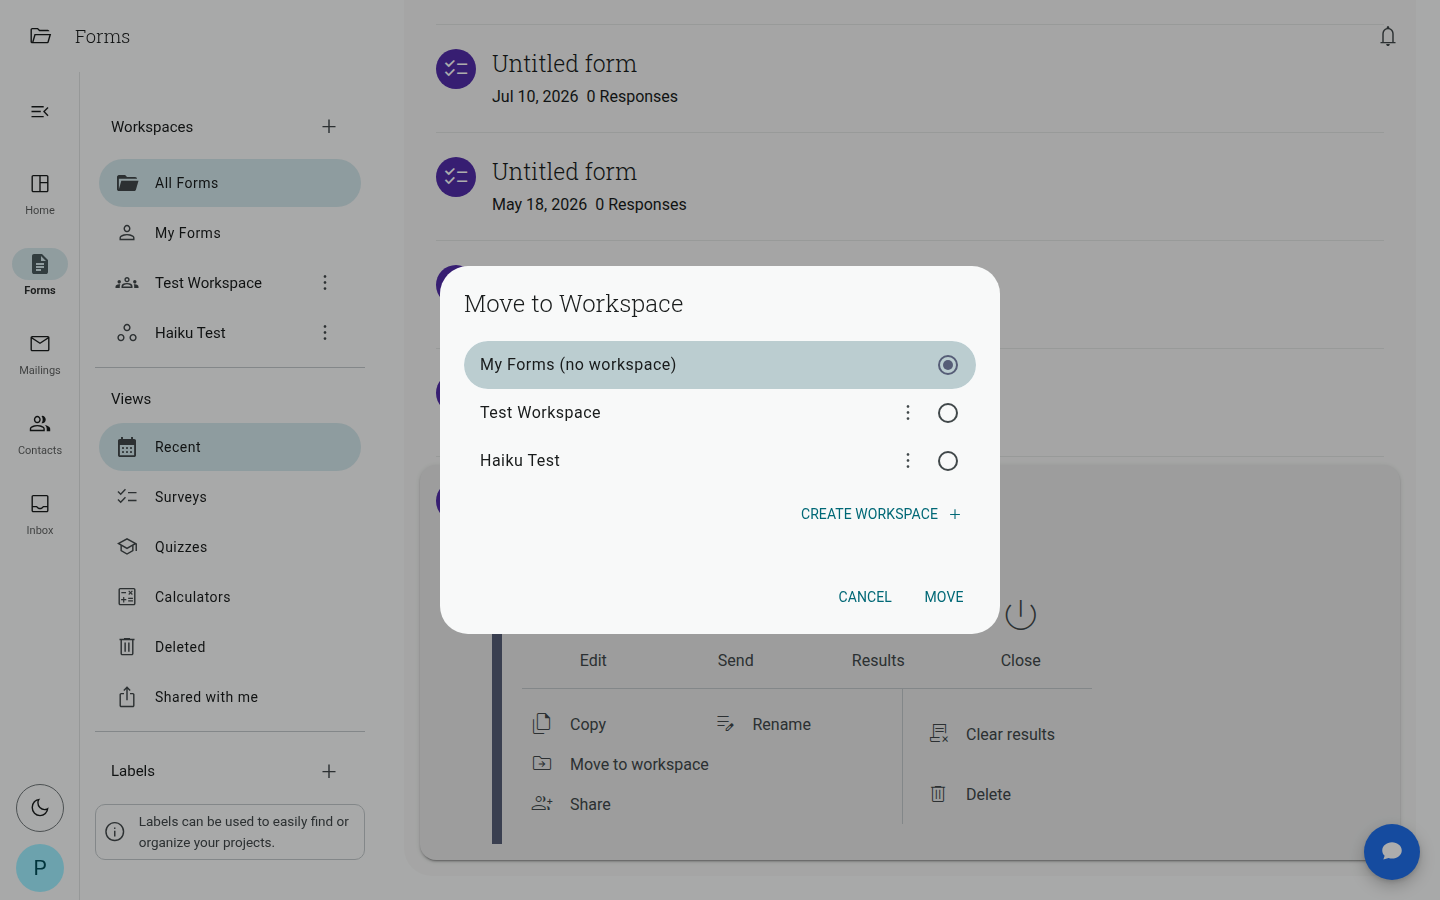The width and height of the screenshot is (1440, 900).
Task: Open the folder icon next to Forms title
Action: [40, 36]
